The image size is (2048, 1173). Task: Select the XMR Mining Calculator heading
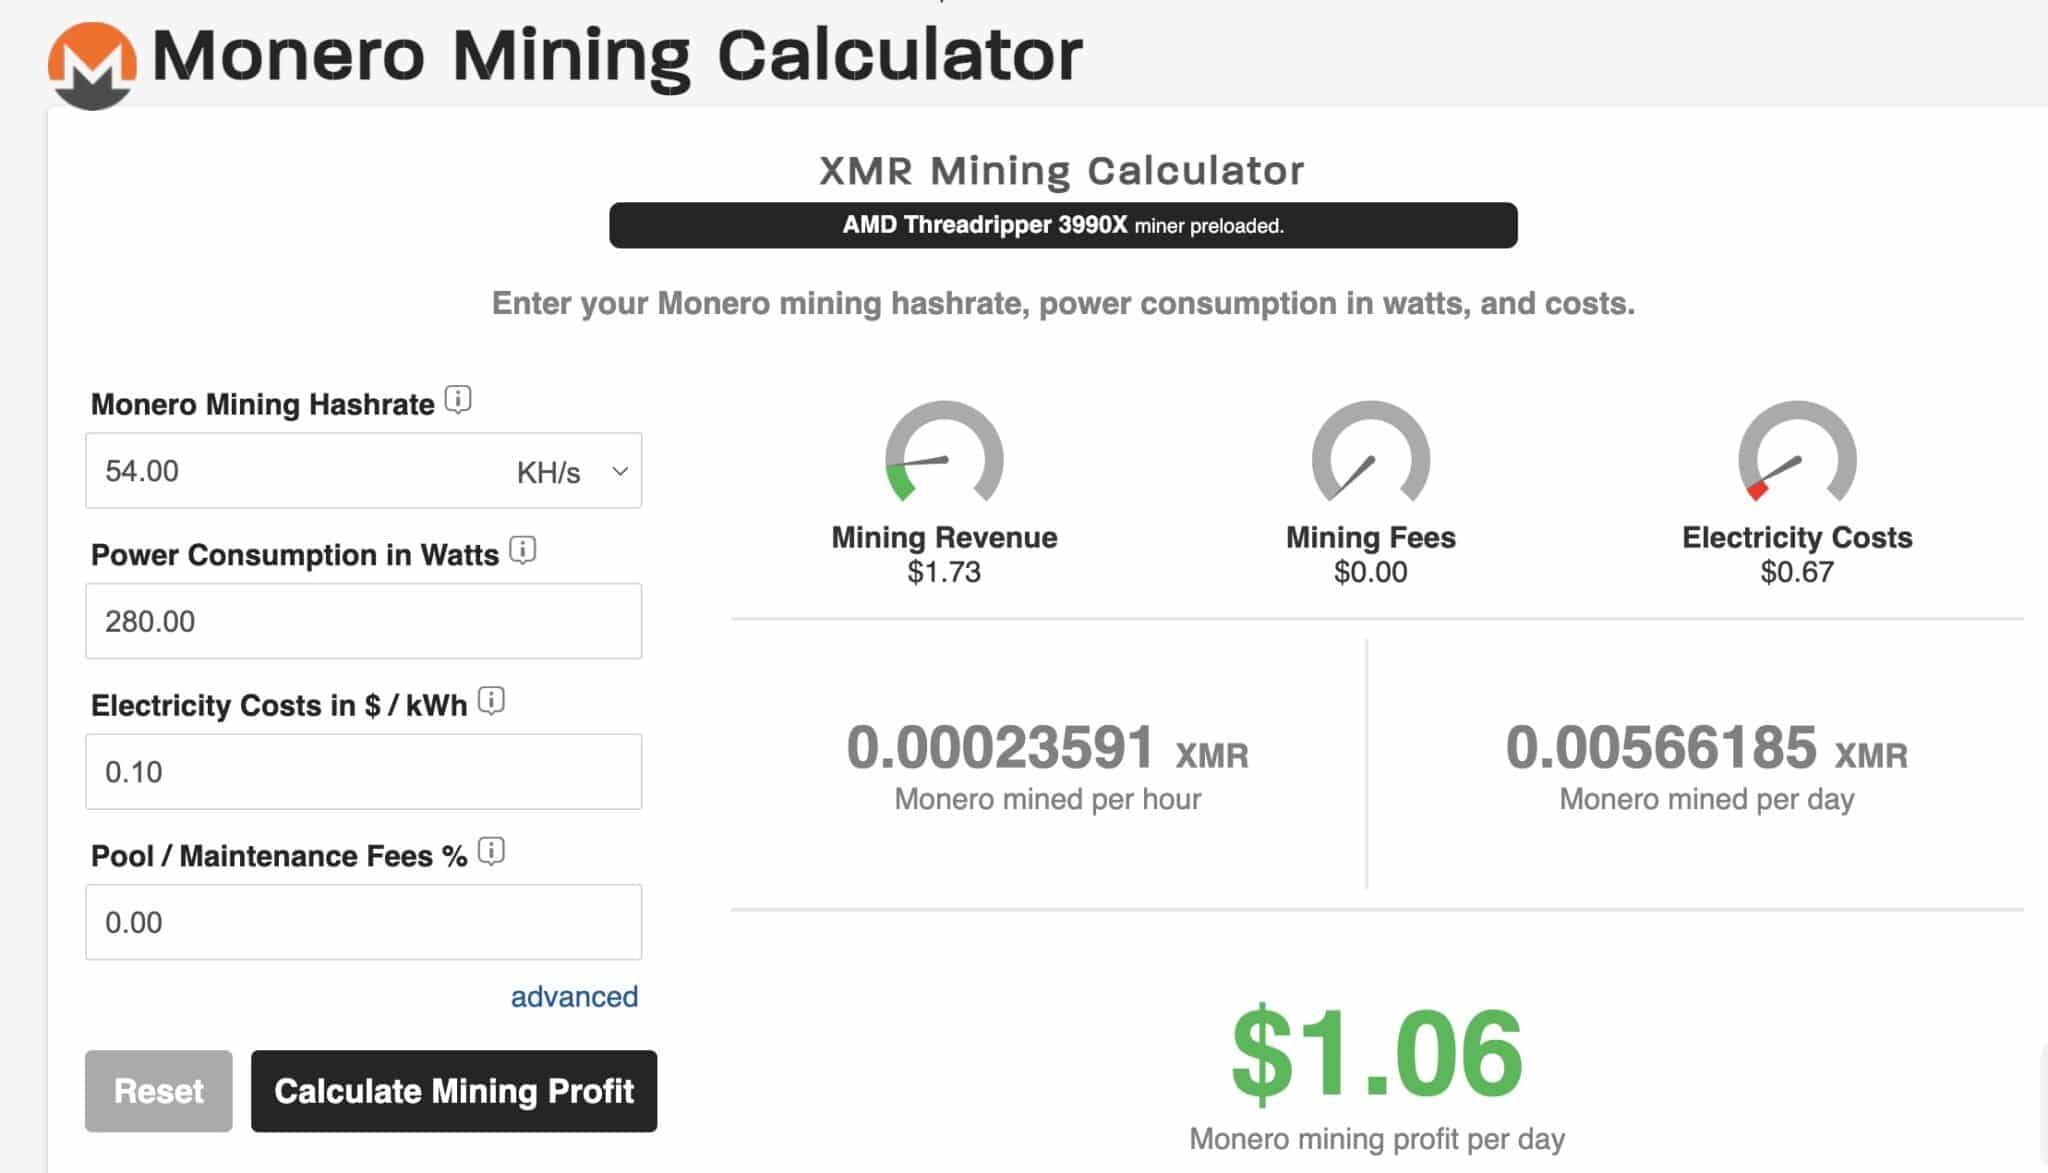(x=1060, y=168)
